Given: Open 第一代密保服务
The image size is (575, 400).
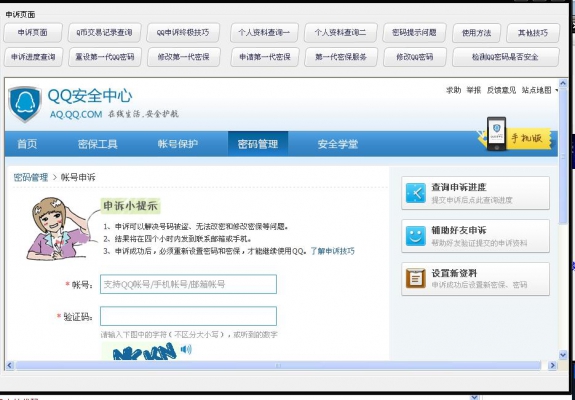Looking at the screenshot, I should pos(341,57).
